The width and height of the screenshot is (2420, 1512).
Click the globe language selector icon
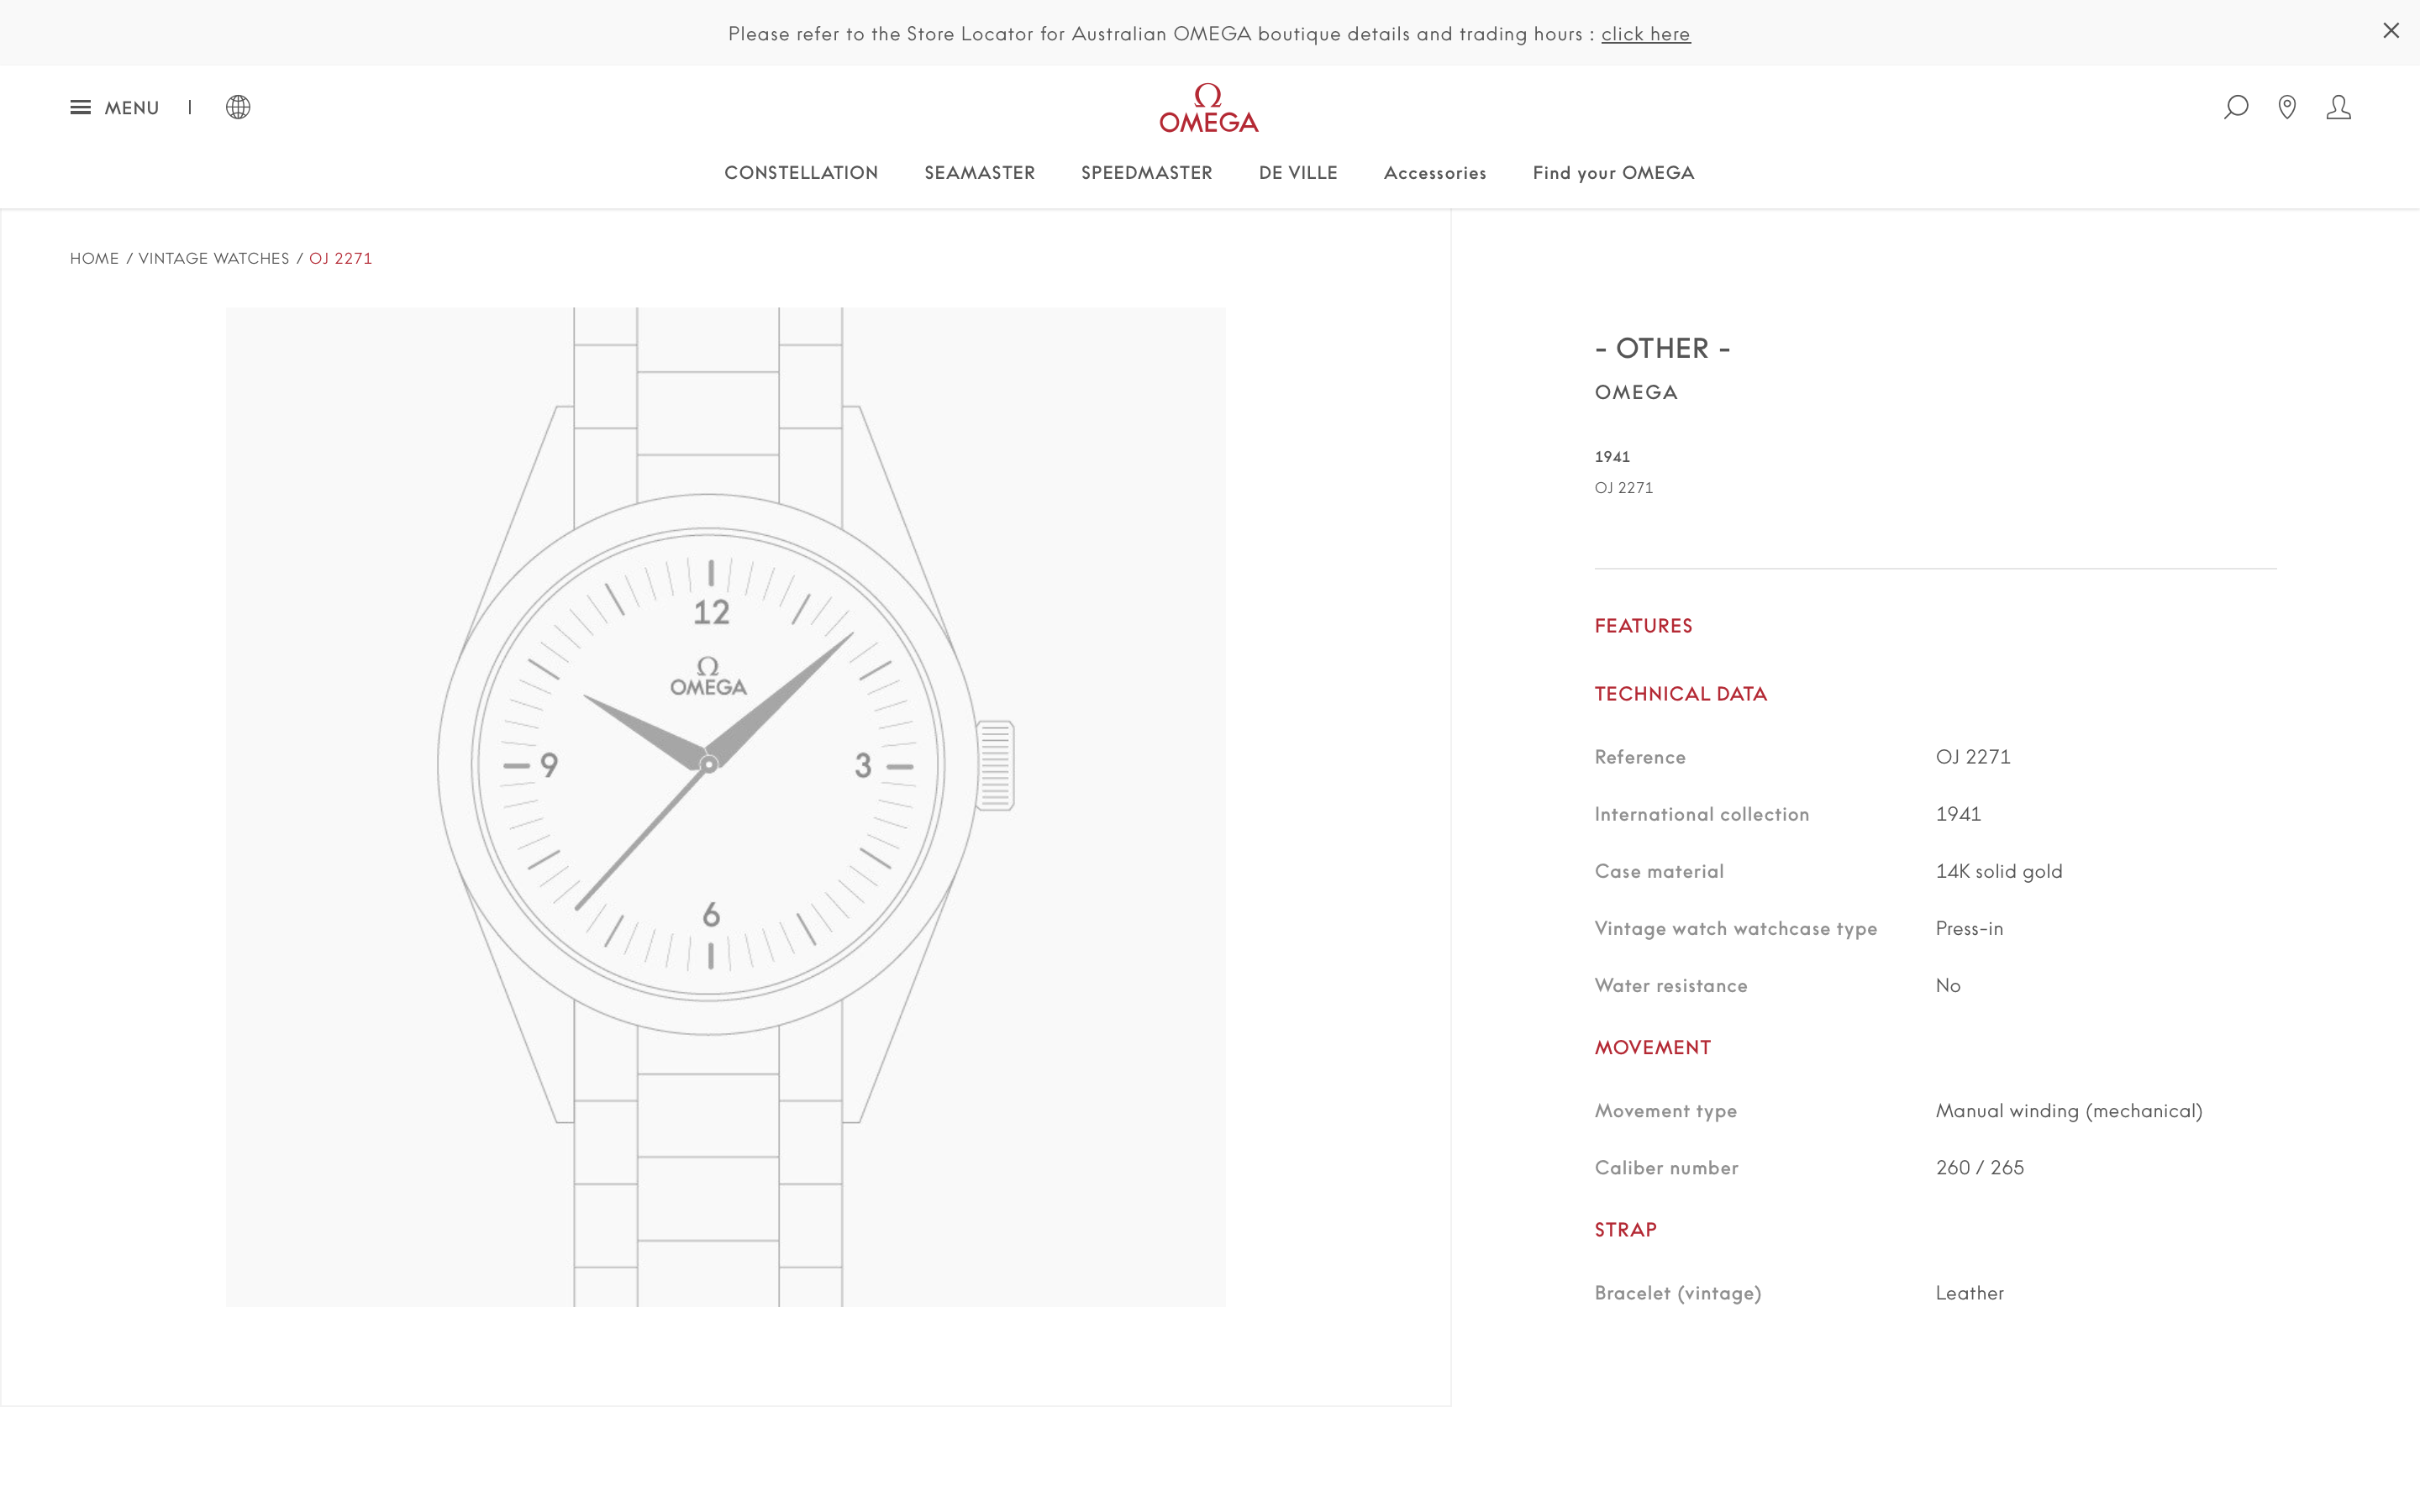[x=238, y=107]
